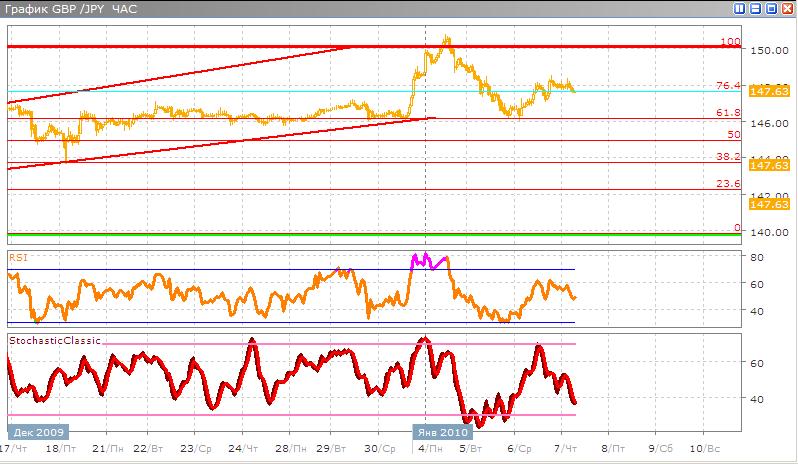This screenshot has height=464, width=798.
Task: Click the vertical split (tile) window icon
Action: click(x=741, y=9)
